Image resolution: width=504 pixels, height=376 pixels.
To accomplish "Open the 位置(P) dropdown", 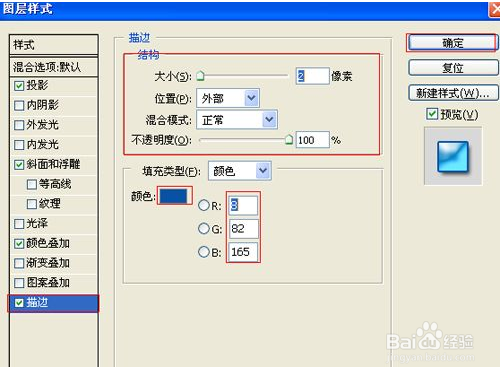I will tap(228, 98).
